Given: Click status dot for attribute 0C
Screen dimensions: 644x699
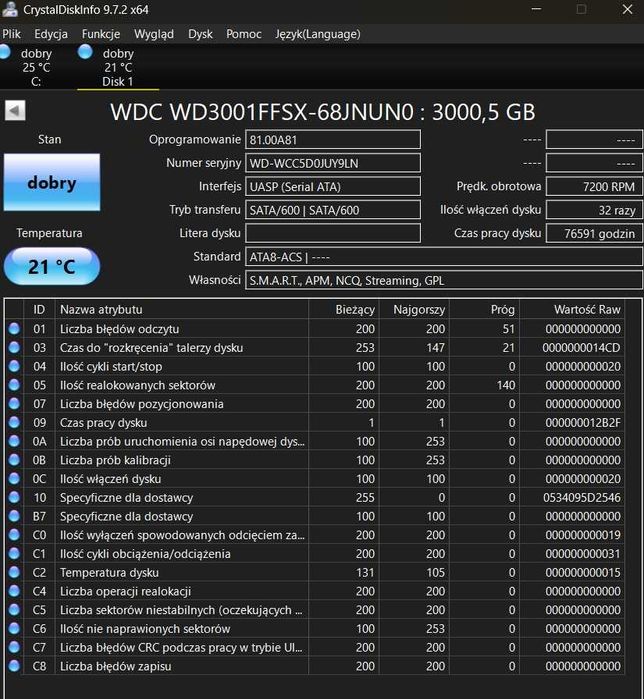Looking at the screenshot, I should coord(14,478).
